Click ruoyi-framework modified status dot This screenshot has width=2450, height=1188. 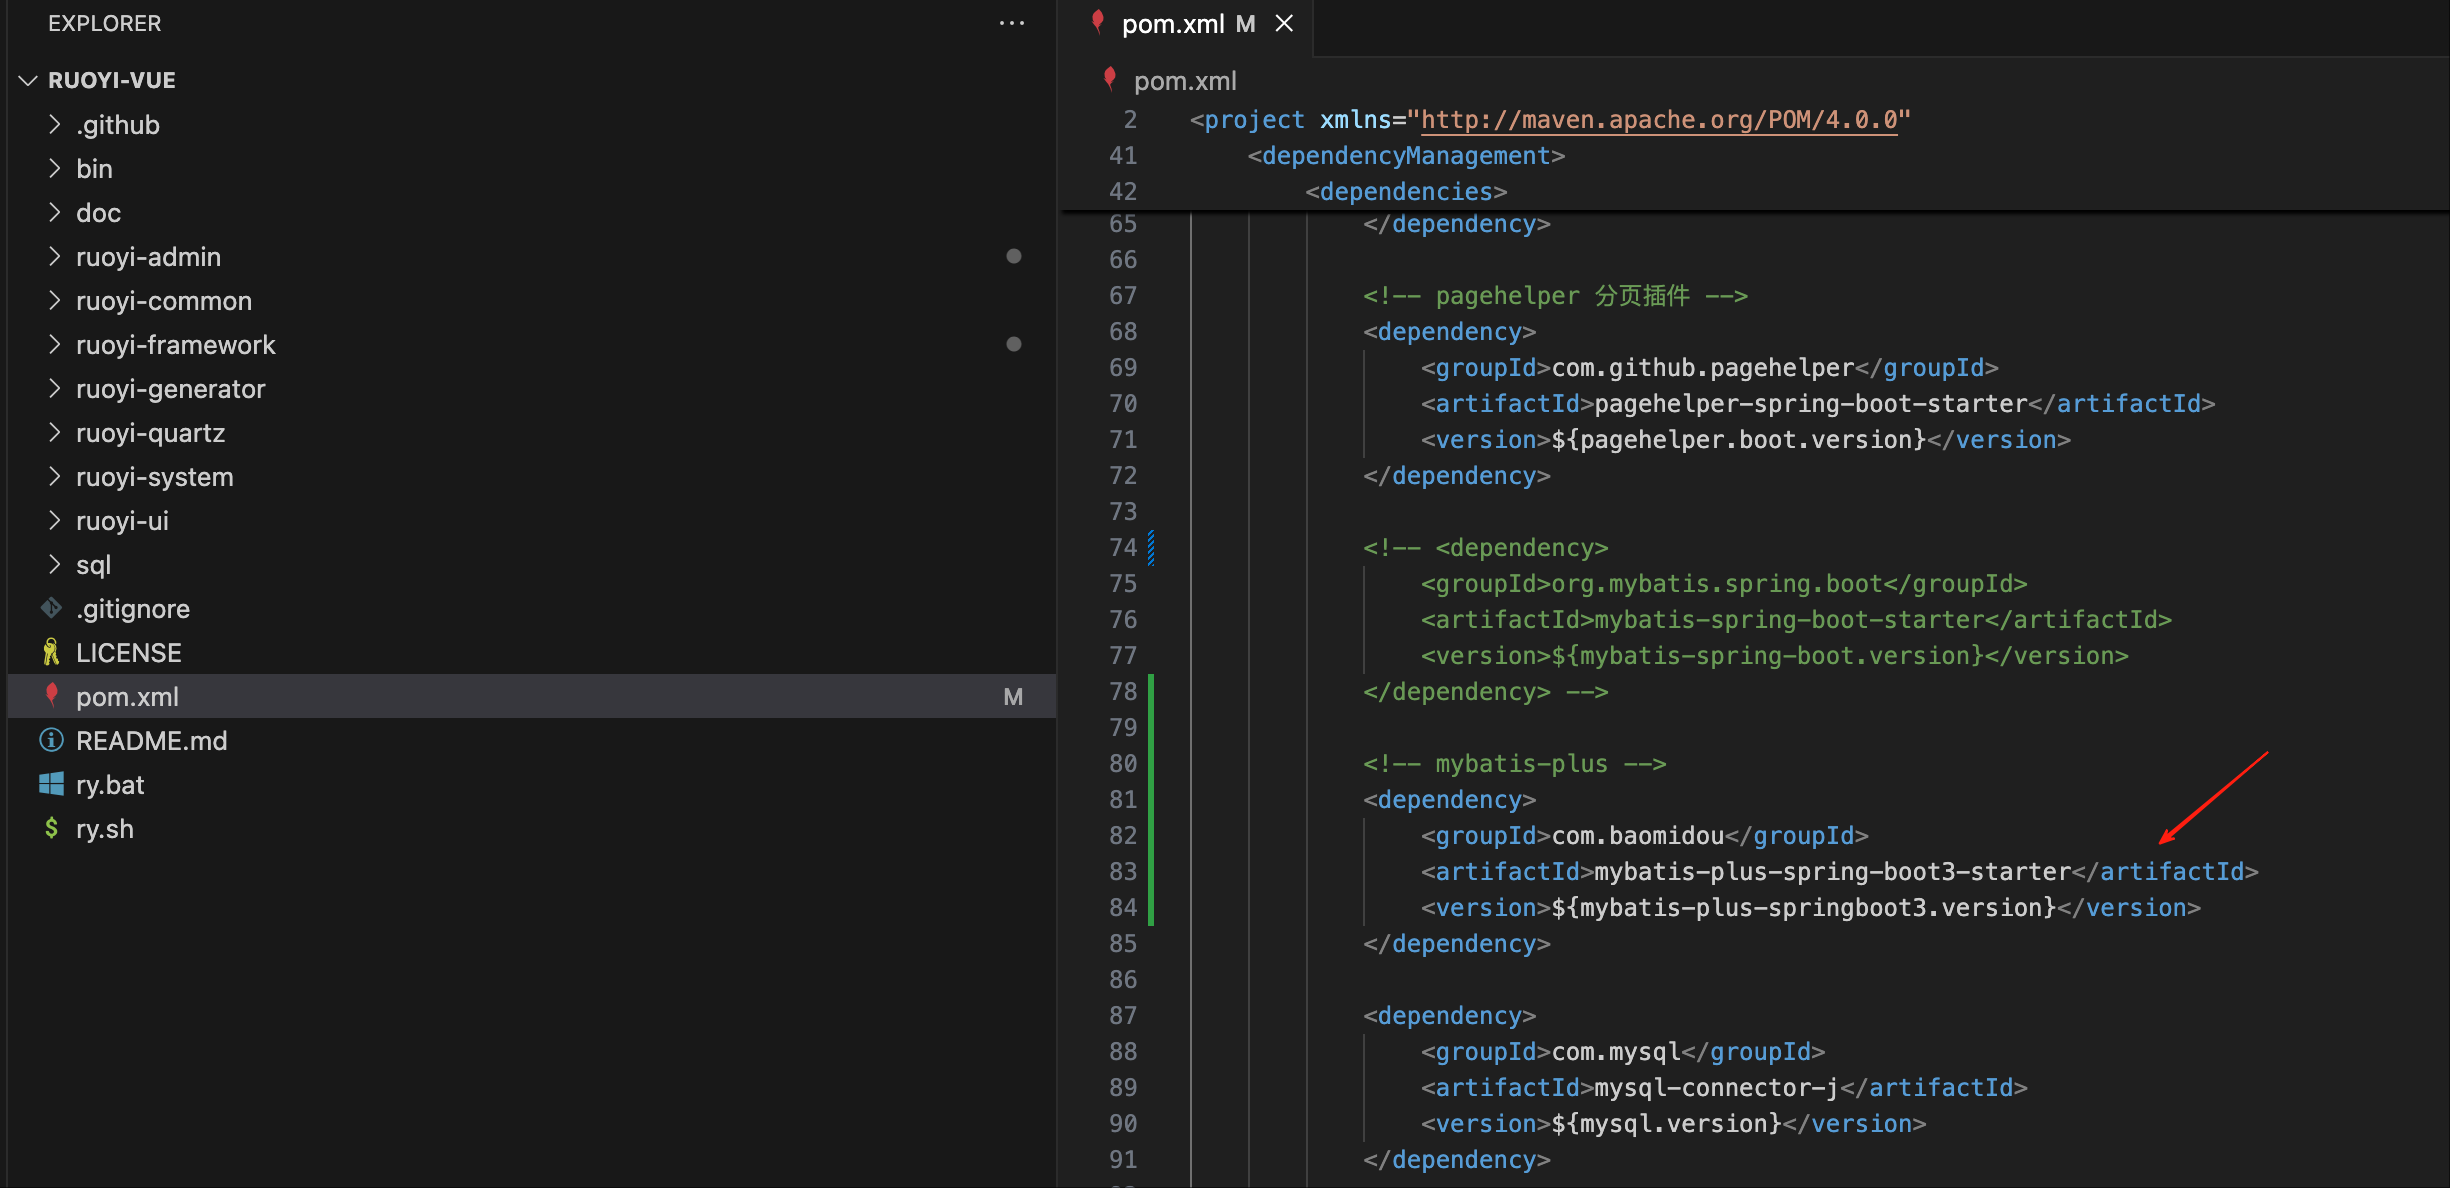[x=1013, y=344]
